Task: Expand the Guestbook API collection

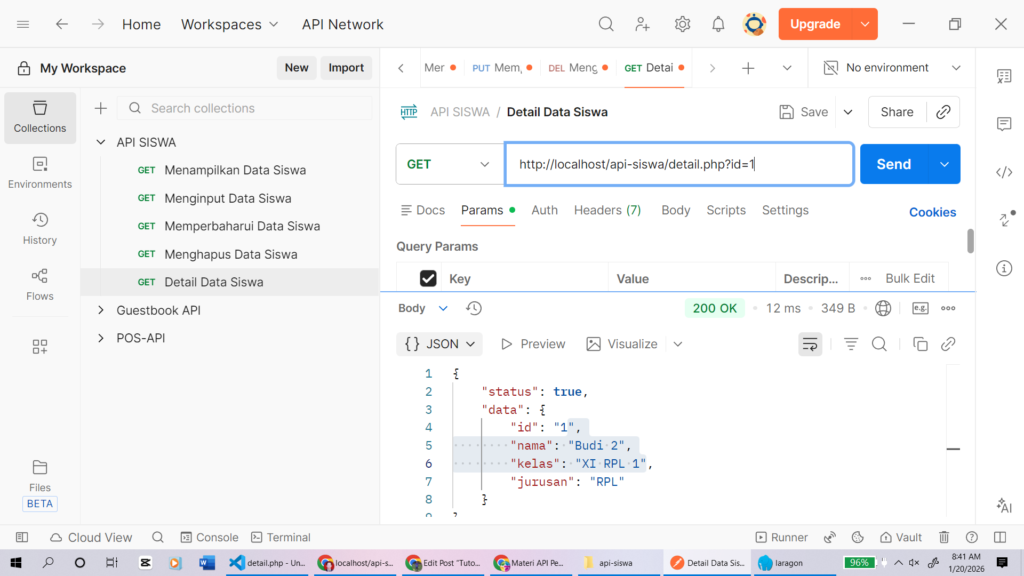Action: [x=100, y=310]
